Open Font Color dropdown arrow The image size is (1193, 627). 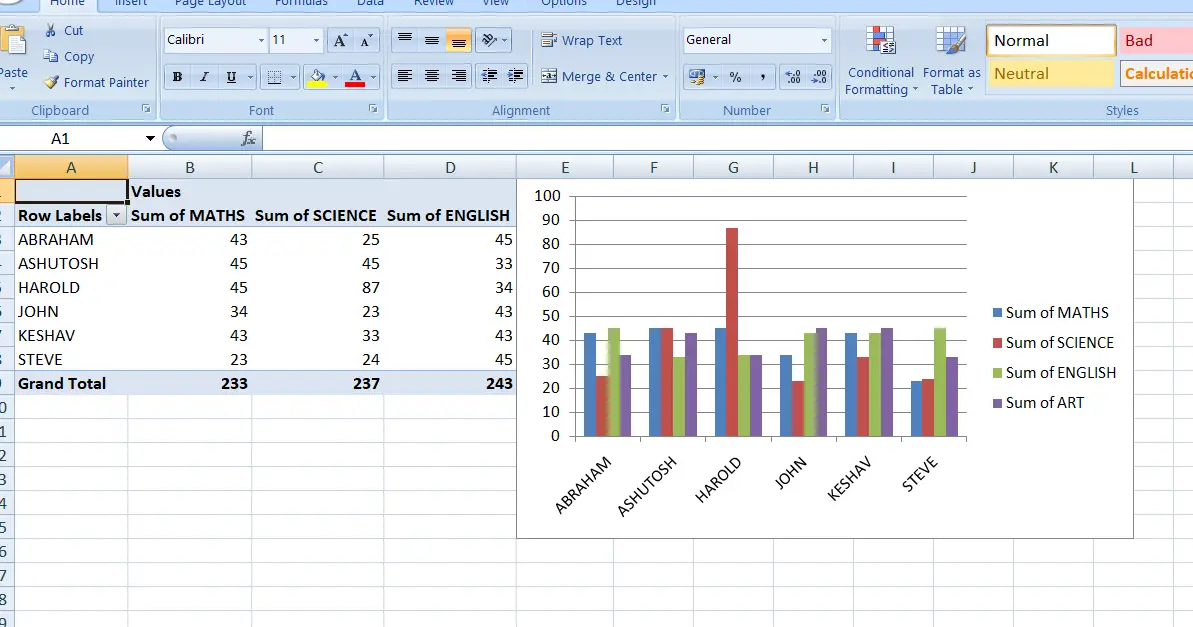coord(373,77)
